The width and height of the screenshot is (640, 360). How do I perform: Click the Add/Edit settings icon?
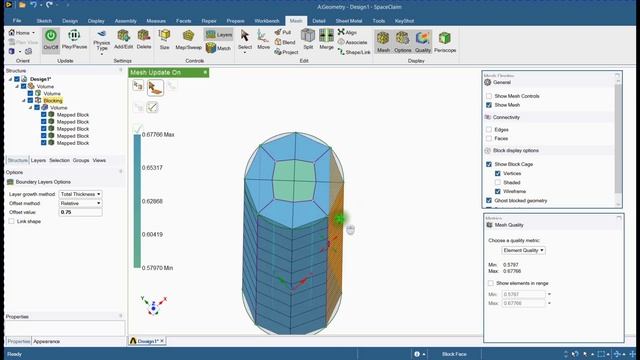tap(123, 39)
